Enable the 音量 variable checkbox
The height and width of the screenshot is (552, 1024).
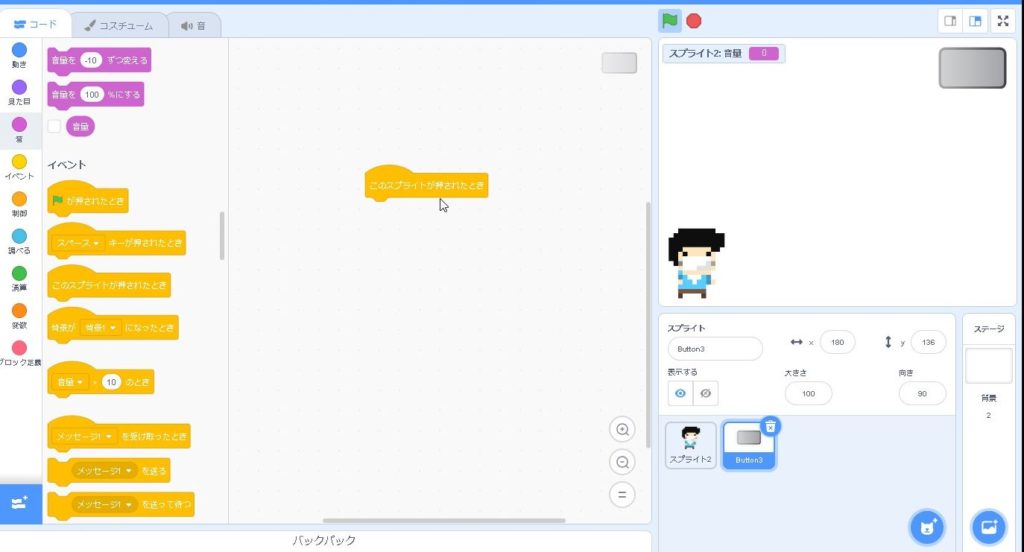click(x=55, y=126)
